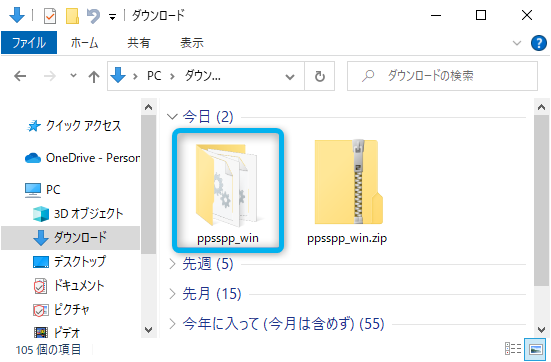Screen dimensions: 551x362
Task: Switch to the 表示 ribbon tab
Action: [x=192, y=43]
